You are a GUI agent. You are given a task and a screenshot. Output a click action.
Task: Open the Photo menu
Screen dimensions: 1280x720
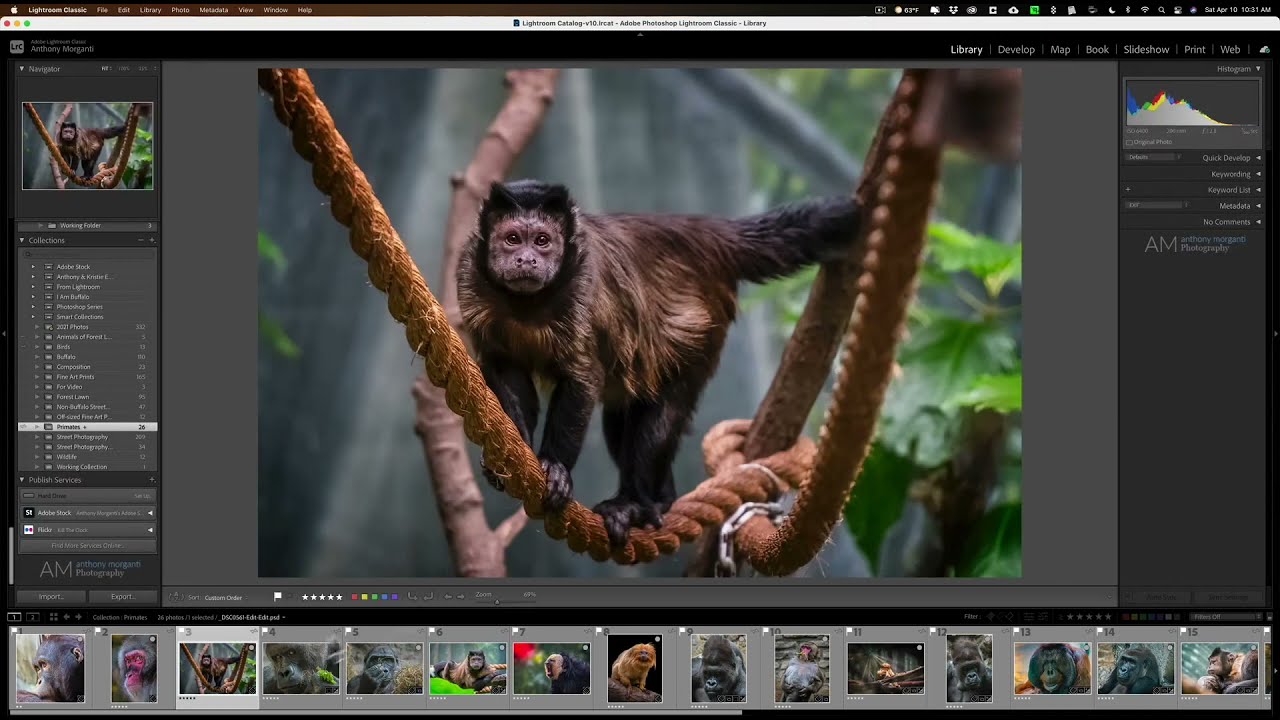[x=180, y=10]
